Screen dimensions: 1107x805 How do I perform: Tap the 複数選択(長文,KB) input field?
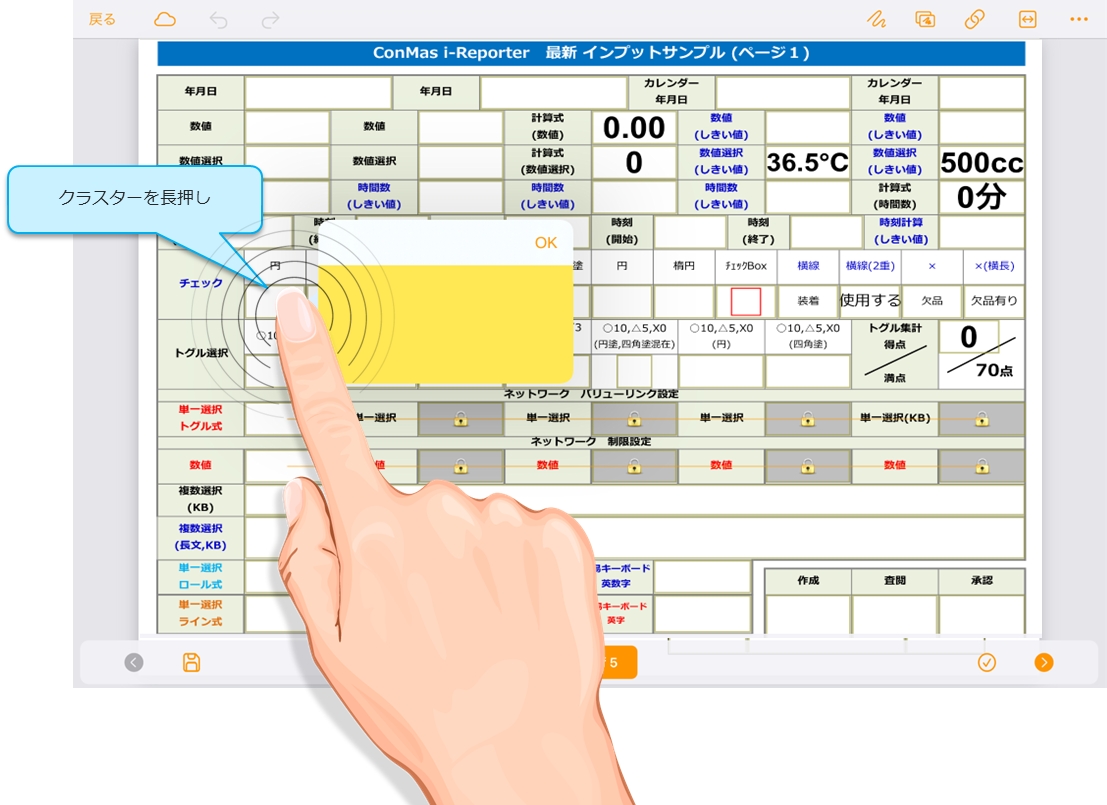click(634, 537)
